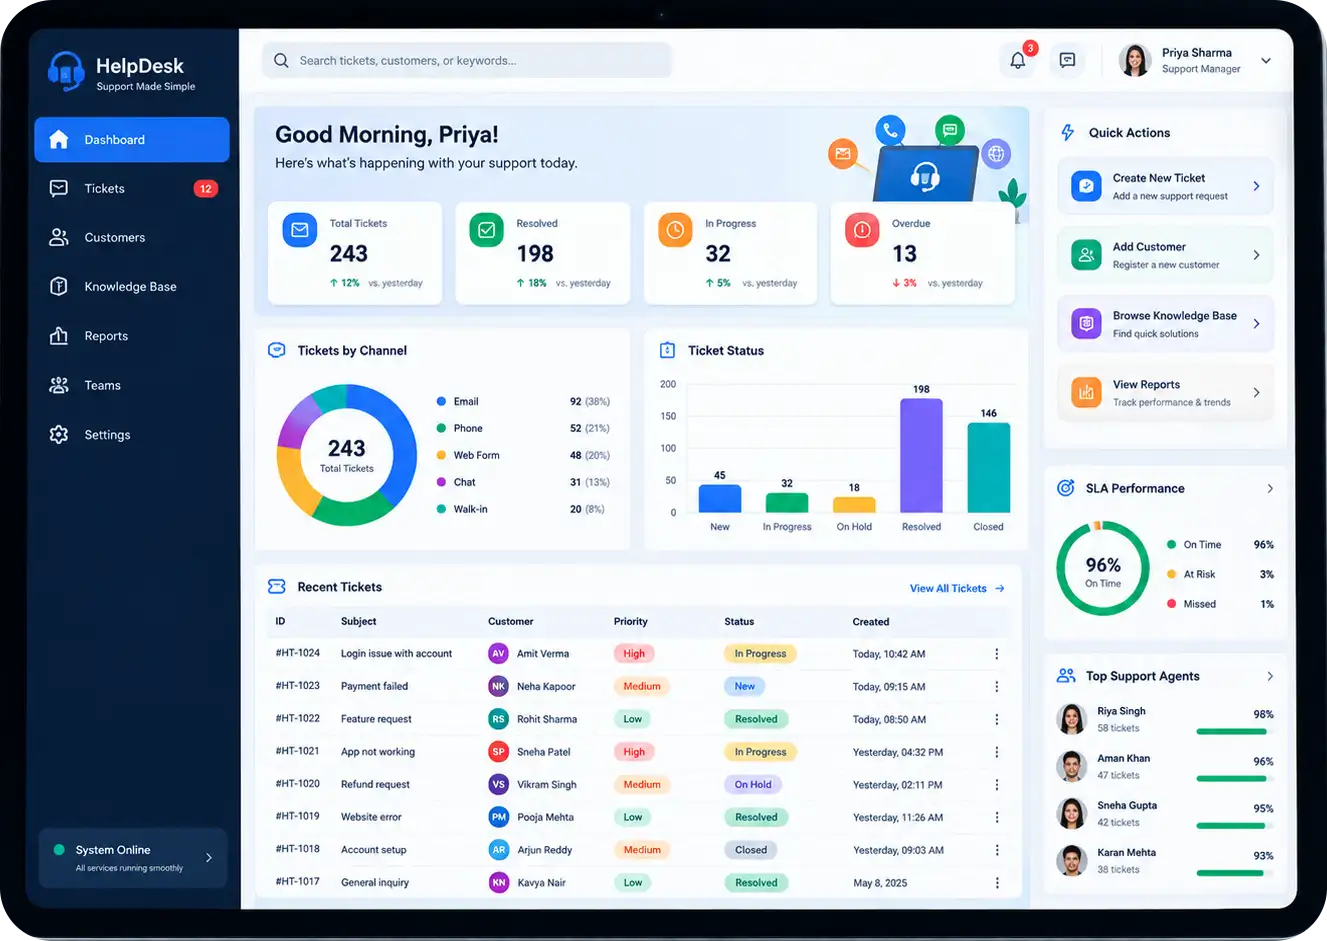Open row menu for ticket #HT-1019
The height and width of the screenshot is (941, 1327).
point(997,817)
